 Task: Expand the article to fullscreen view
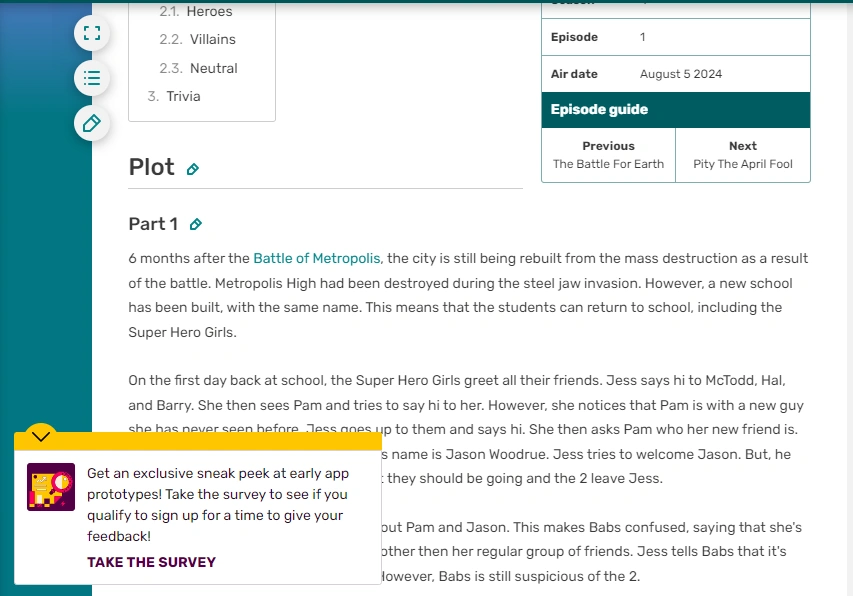[x=92, y=32]
